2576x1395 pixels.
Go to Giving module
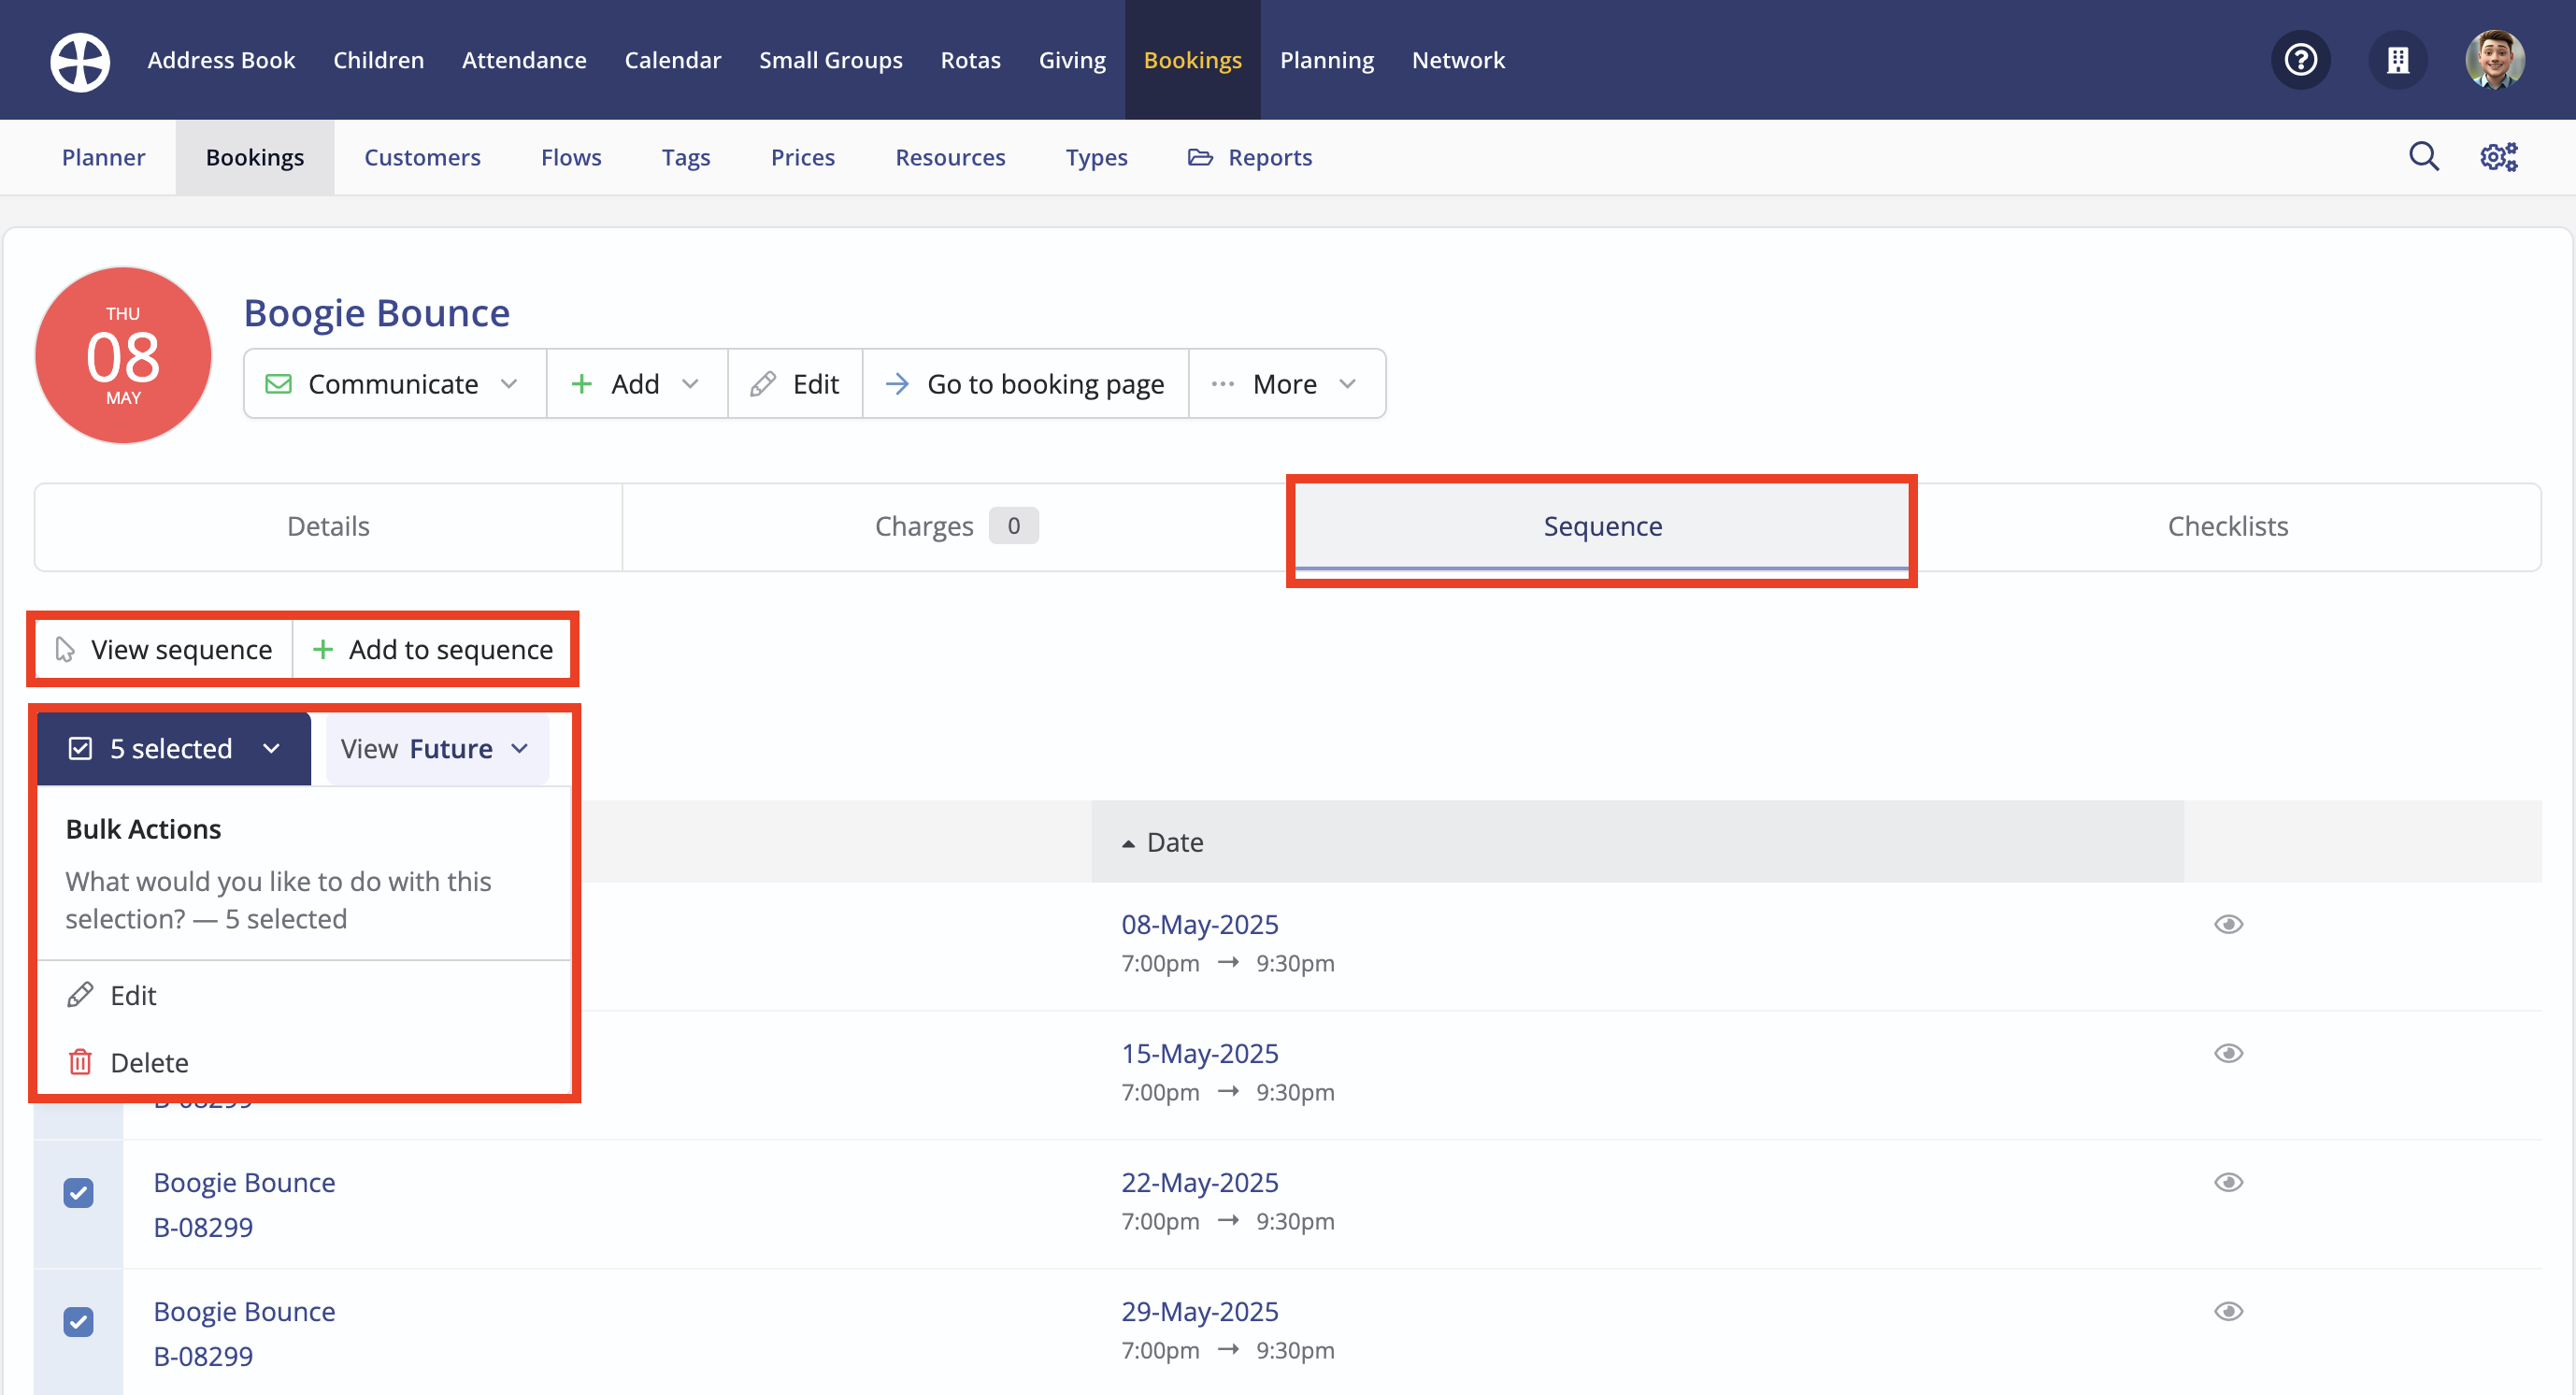tap(1072, 60)
